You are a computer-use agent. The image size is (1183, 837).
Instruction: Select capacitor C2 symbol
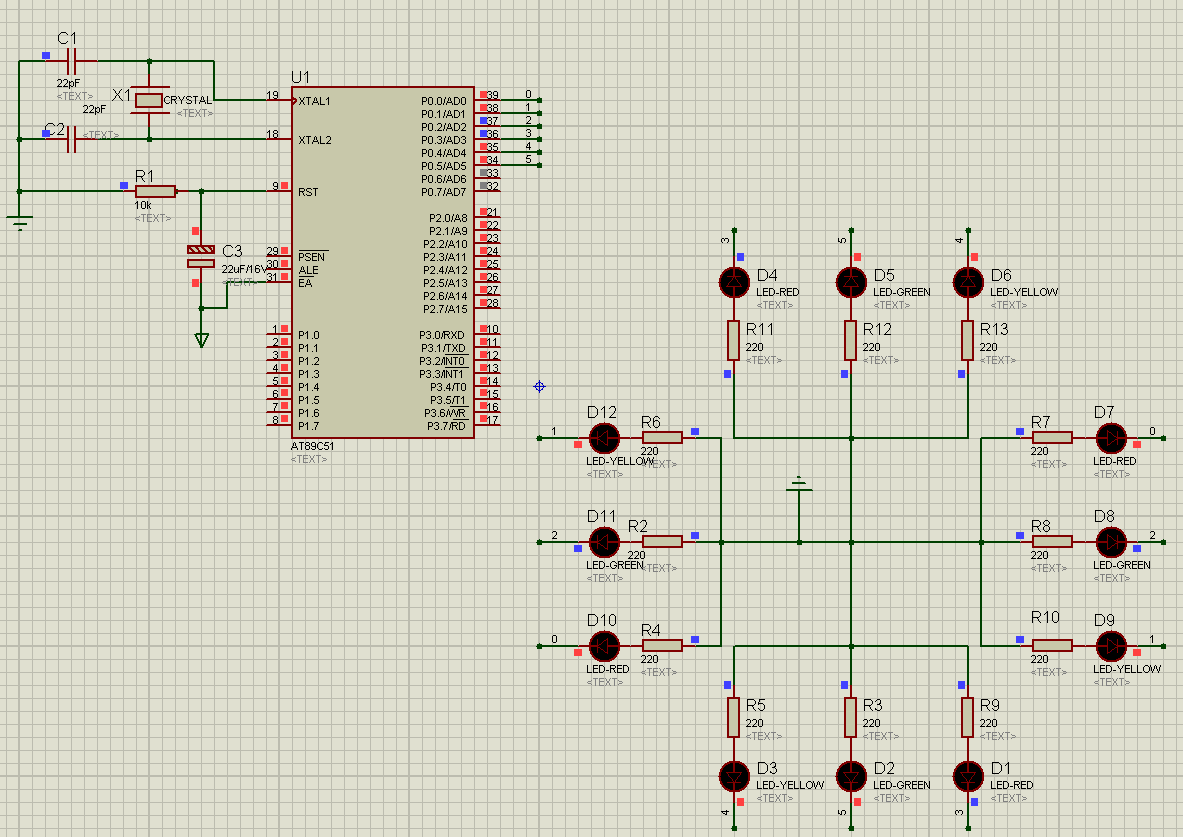click(71, 140)
